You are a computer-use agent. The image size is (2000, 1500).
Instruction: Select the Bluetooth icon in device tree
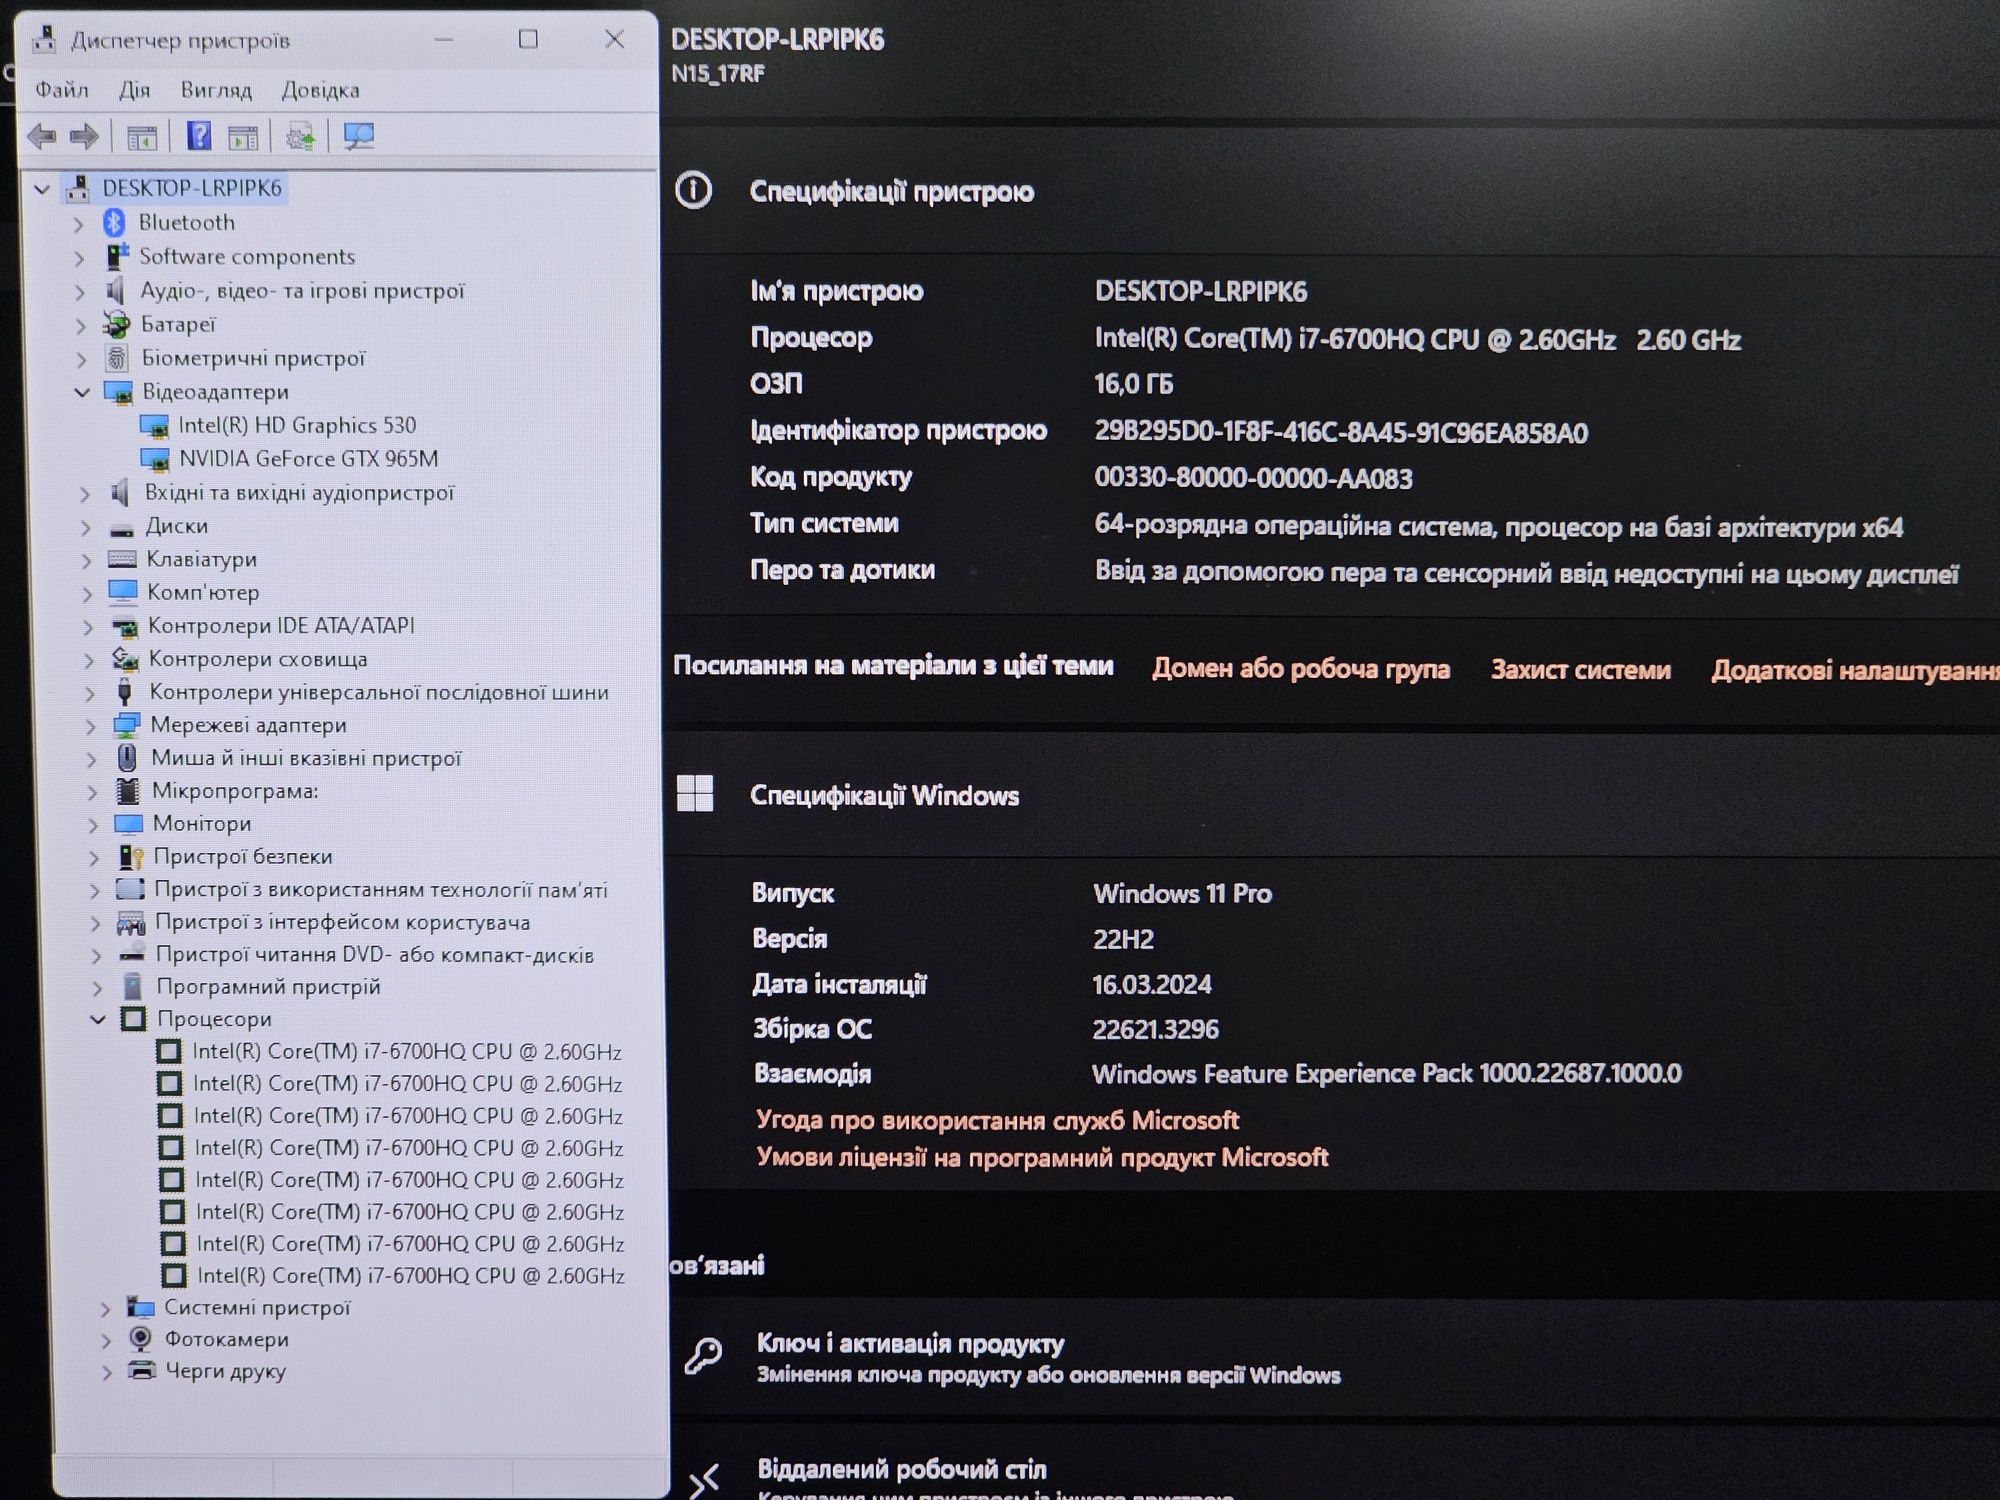point(114,222)
